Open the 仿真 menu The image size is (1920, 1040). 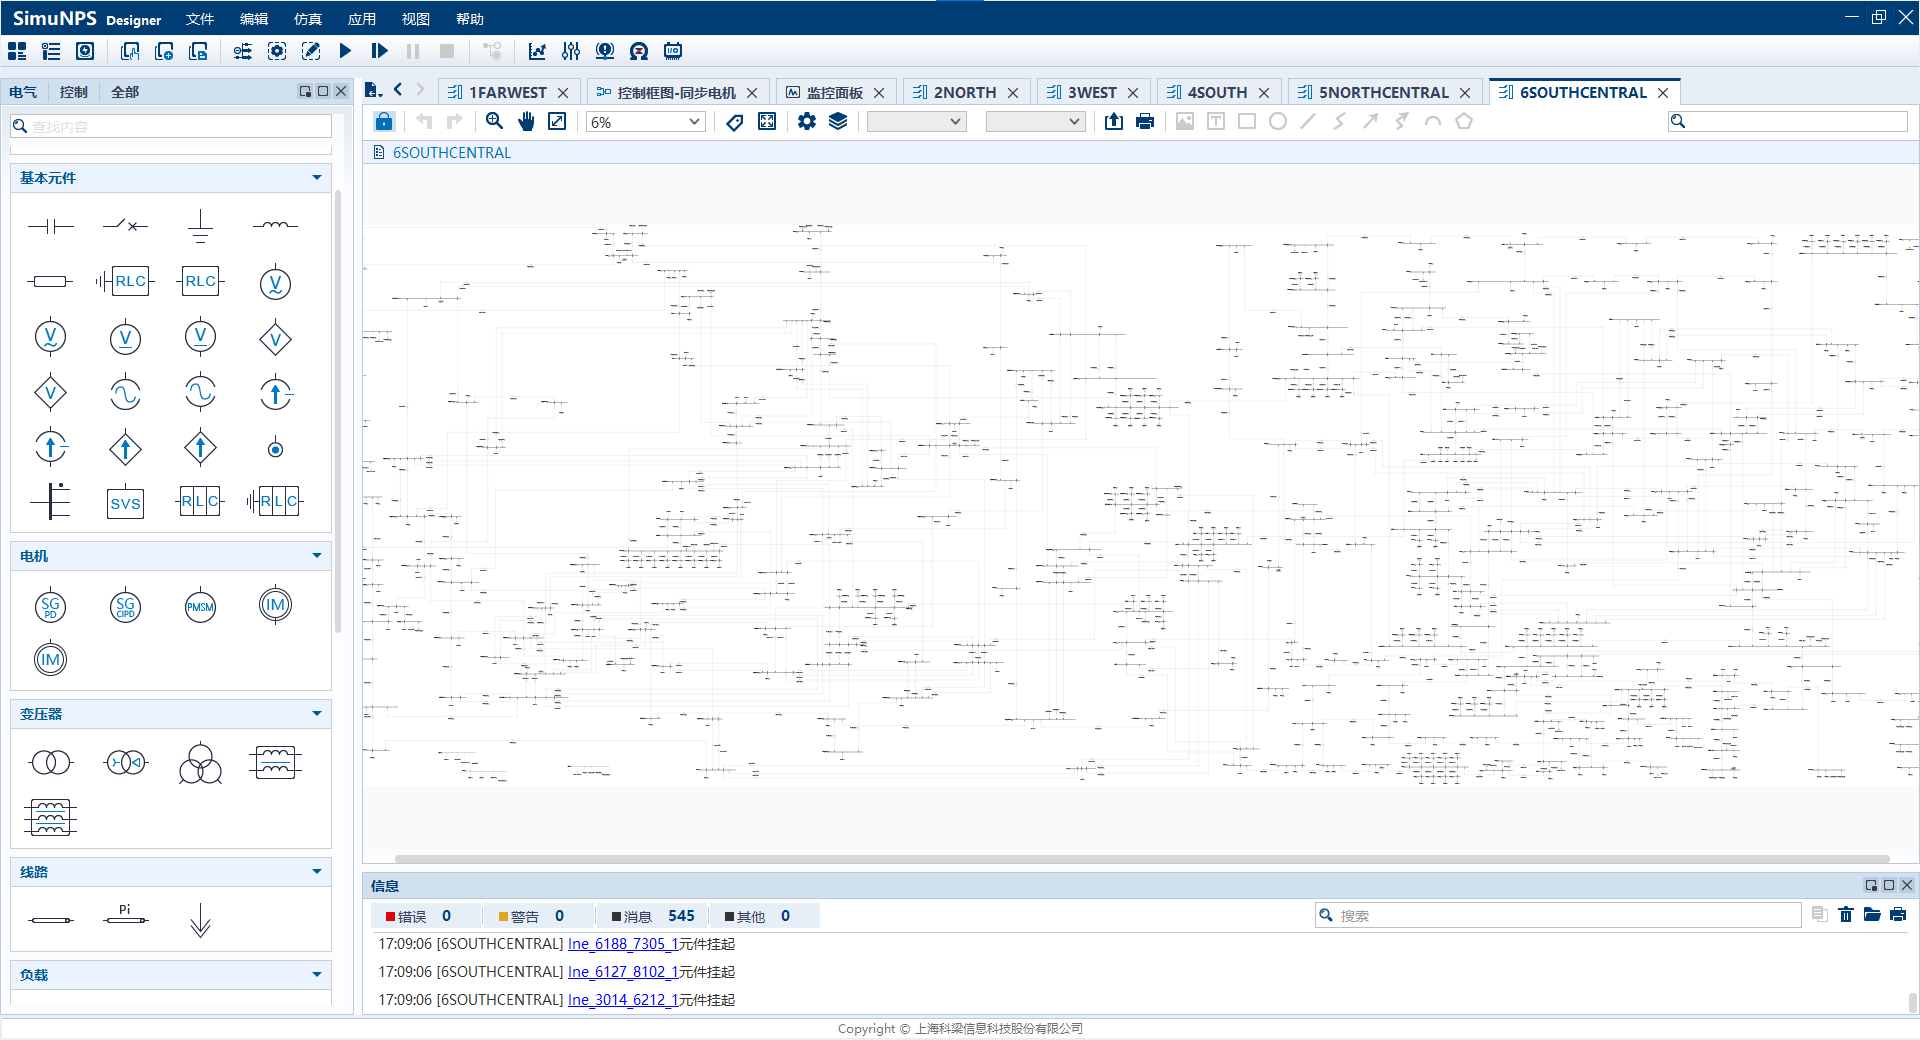point(308,19)
